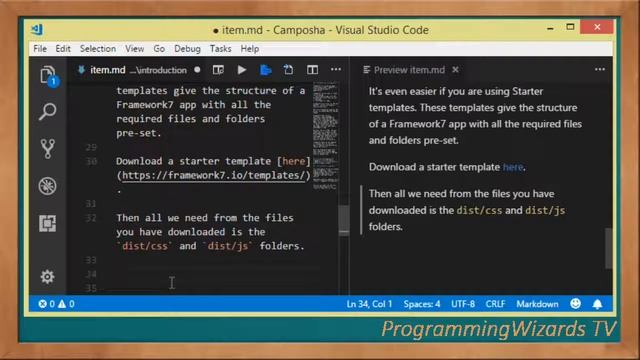Click line number 34 in the gutter

91,274
